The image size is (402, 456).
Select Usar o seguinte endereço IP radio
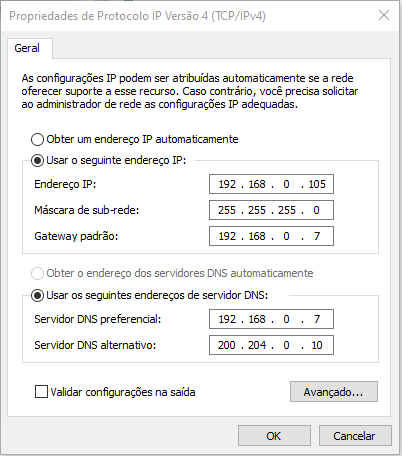click(x=37, y=161)
